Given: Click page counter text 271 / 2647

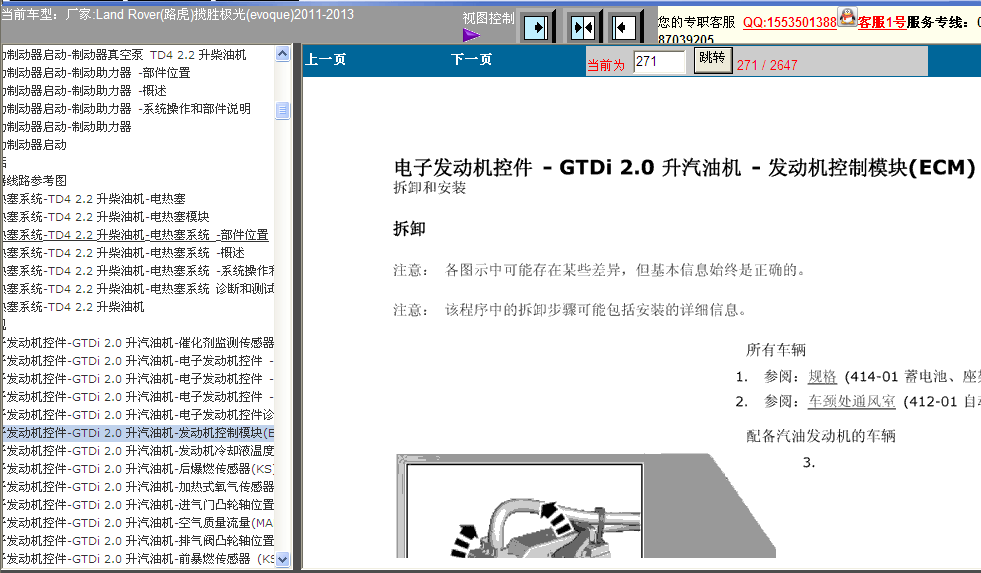Looking at the screenshot, I should [767, 65].
